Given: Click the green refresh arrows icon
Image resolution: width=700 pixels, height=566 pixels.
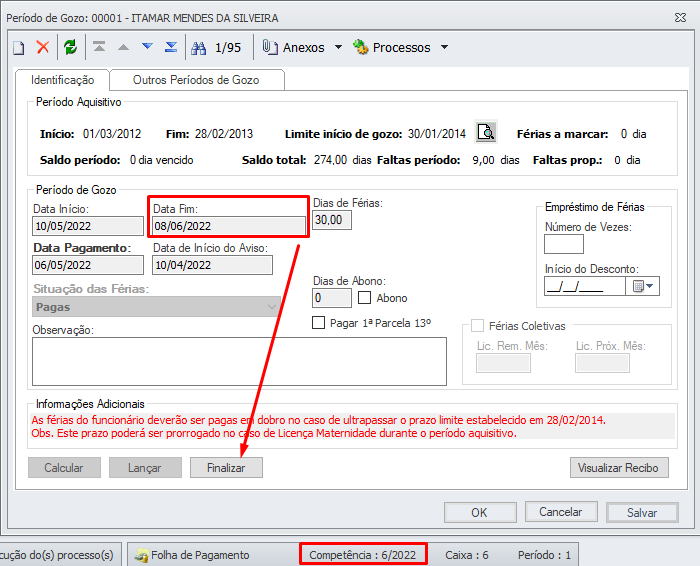Looking at the screenshot, I should click(71, 47).
